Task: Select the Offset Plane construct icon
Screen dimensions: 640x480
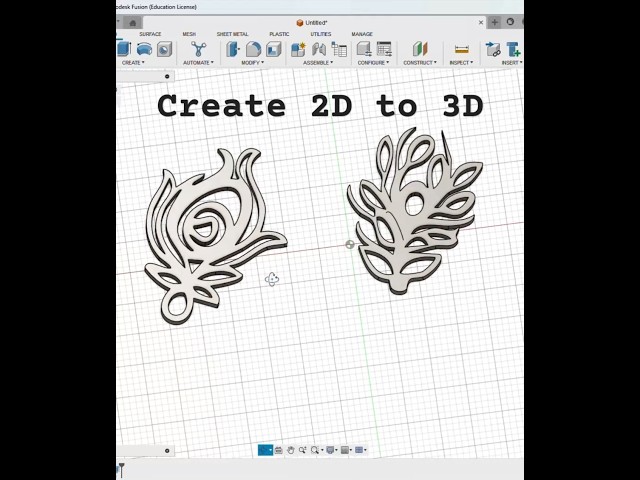Action: click(420, 49)
